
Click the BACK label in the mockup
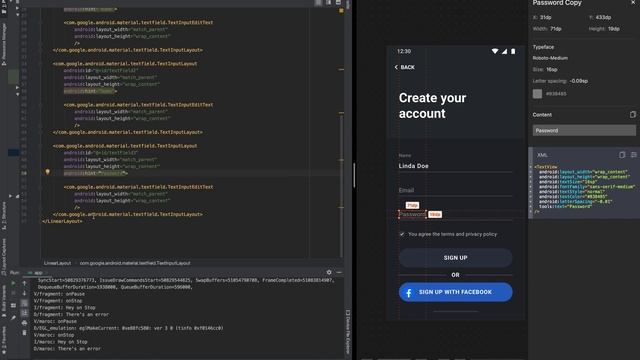click(407, 67)
